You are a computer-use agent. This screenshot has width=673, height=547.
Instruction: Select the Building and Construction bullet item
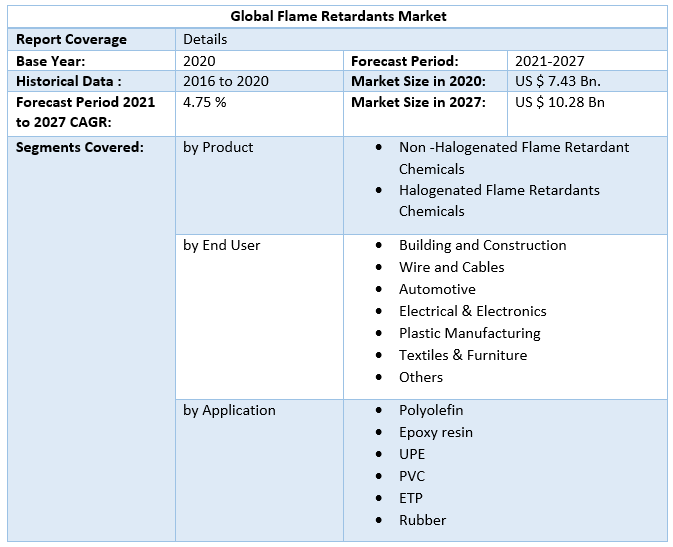click(482, 245)
